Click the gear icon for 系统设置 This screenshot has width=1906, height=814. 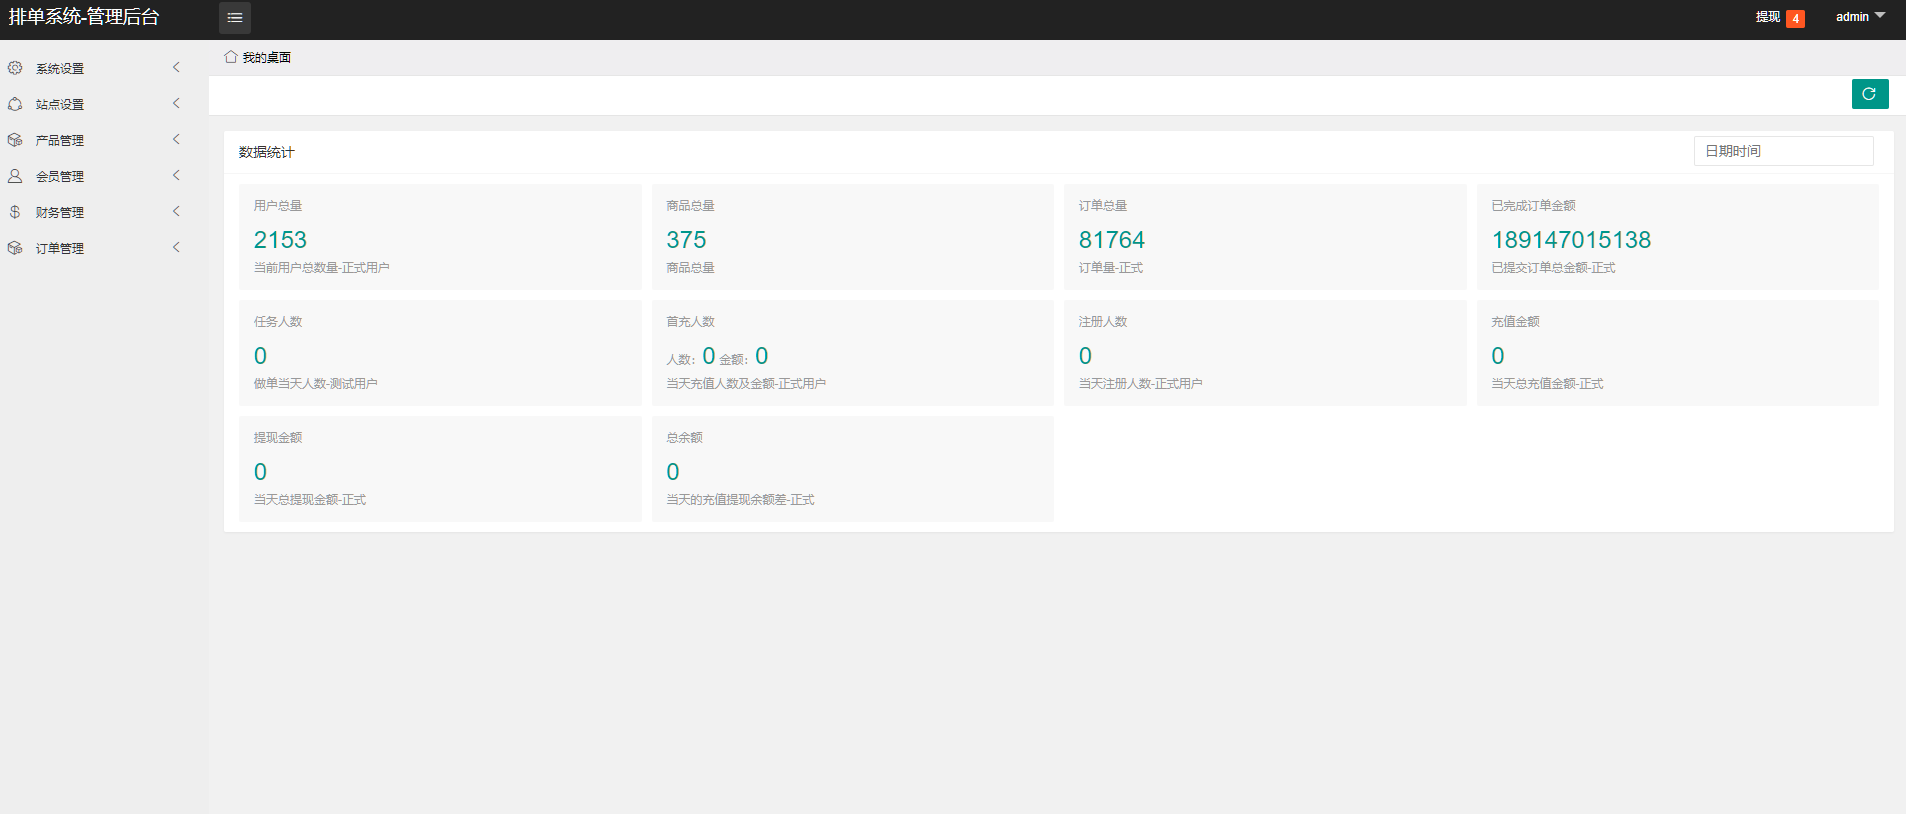point(15,68)
